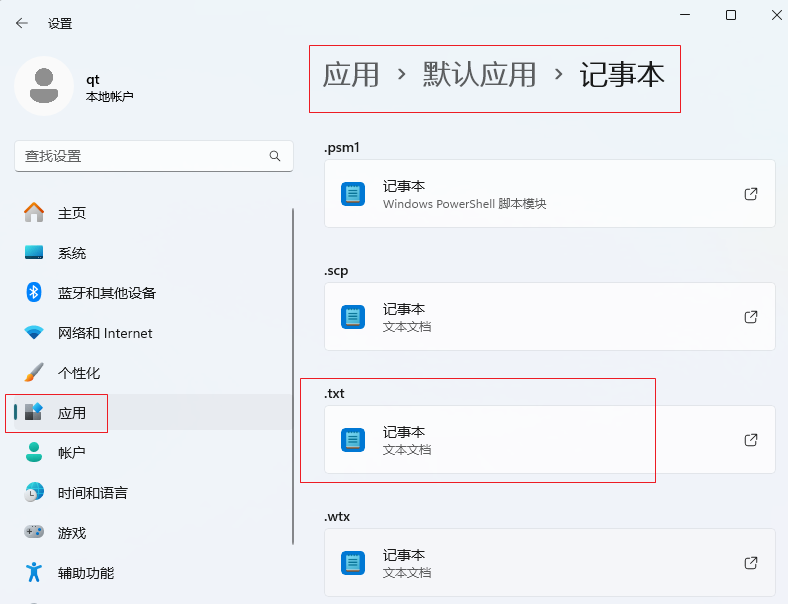The width and height of the screenshot is (788, 604).
Task: Select the clock globe icon for 时间和语言
Action: pyautogui.click(x=34, y=492)
